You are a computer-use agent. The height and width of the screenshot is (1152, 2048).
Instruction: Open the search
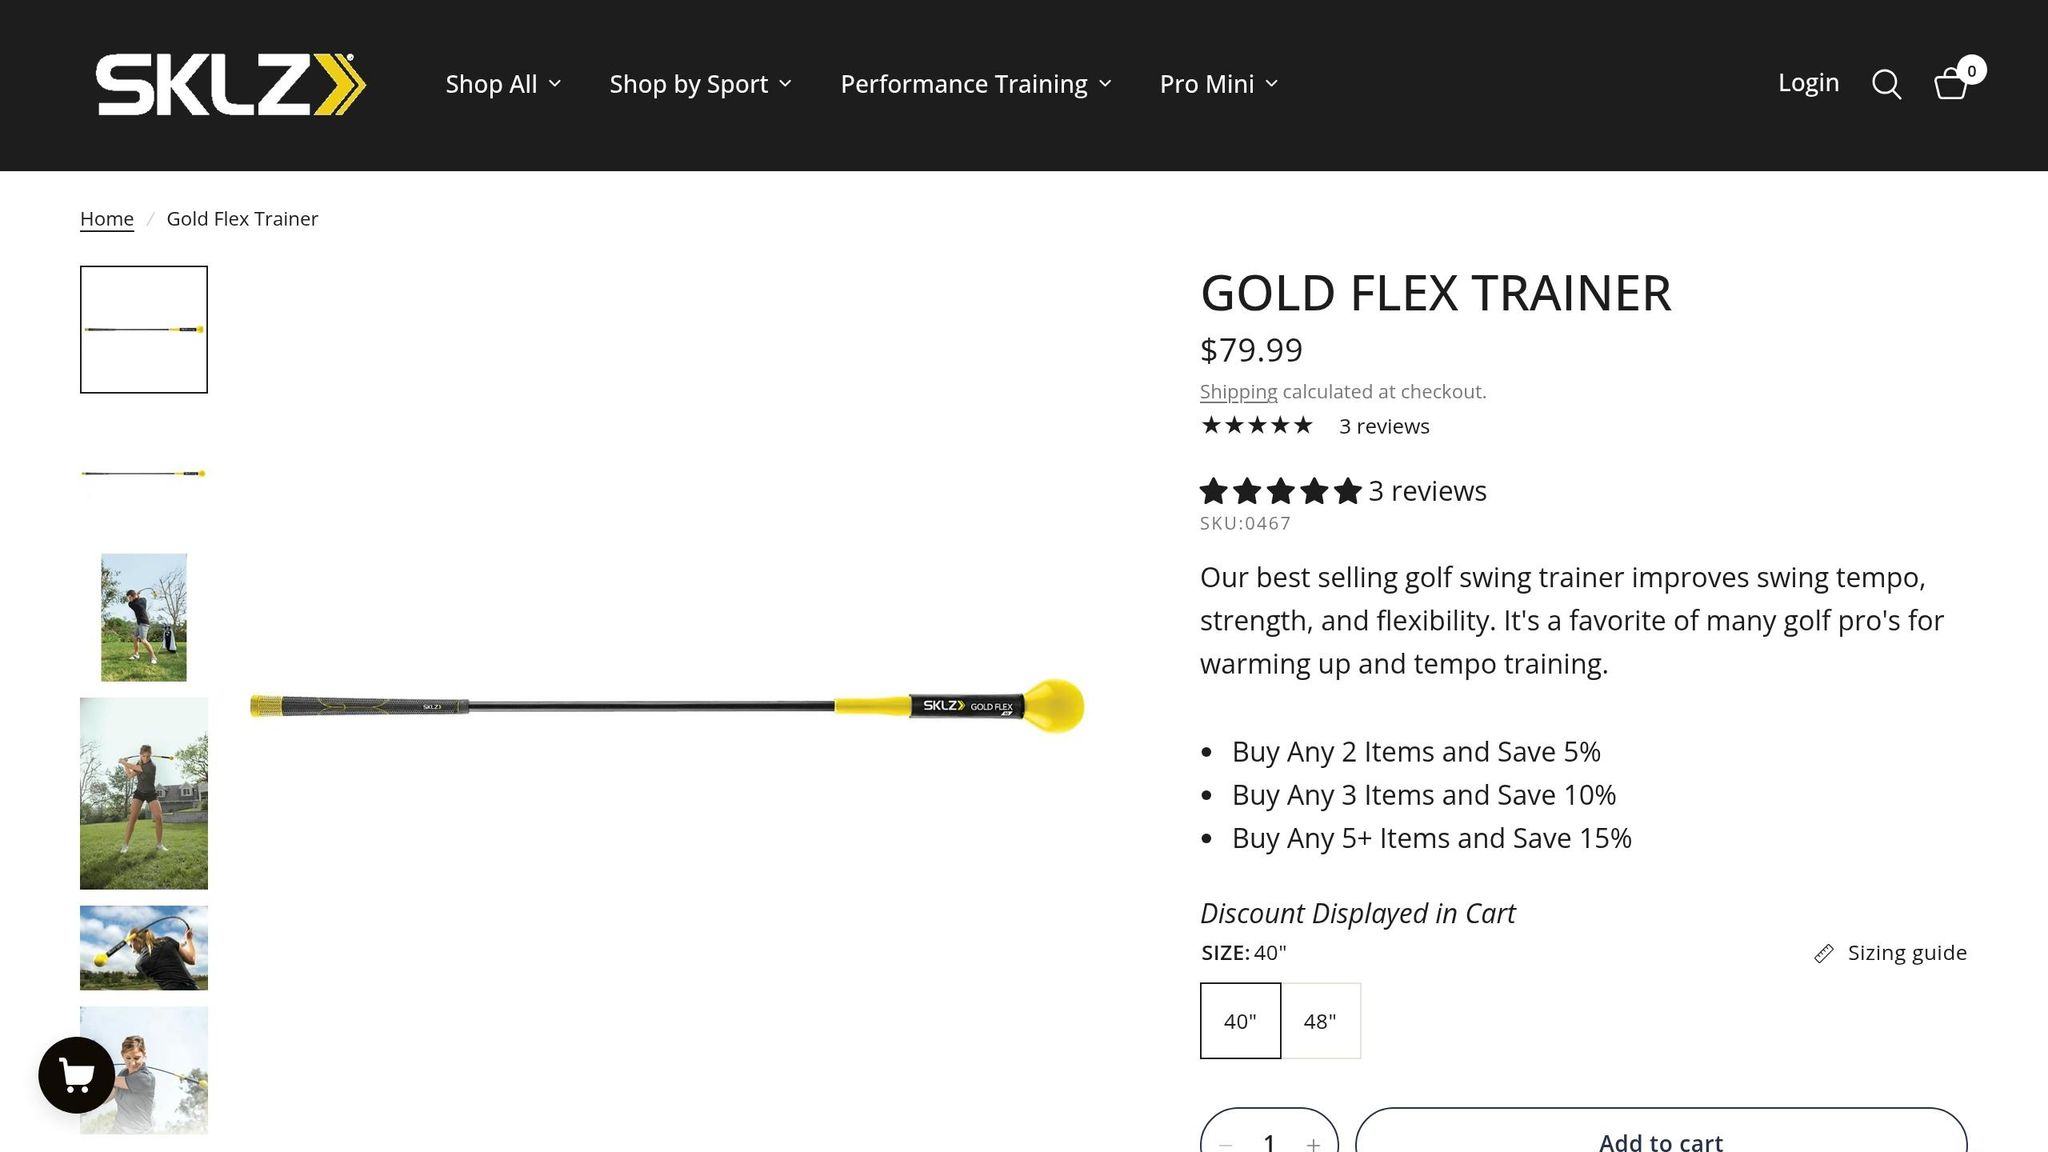(1887, 84)
